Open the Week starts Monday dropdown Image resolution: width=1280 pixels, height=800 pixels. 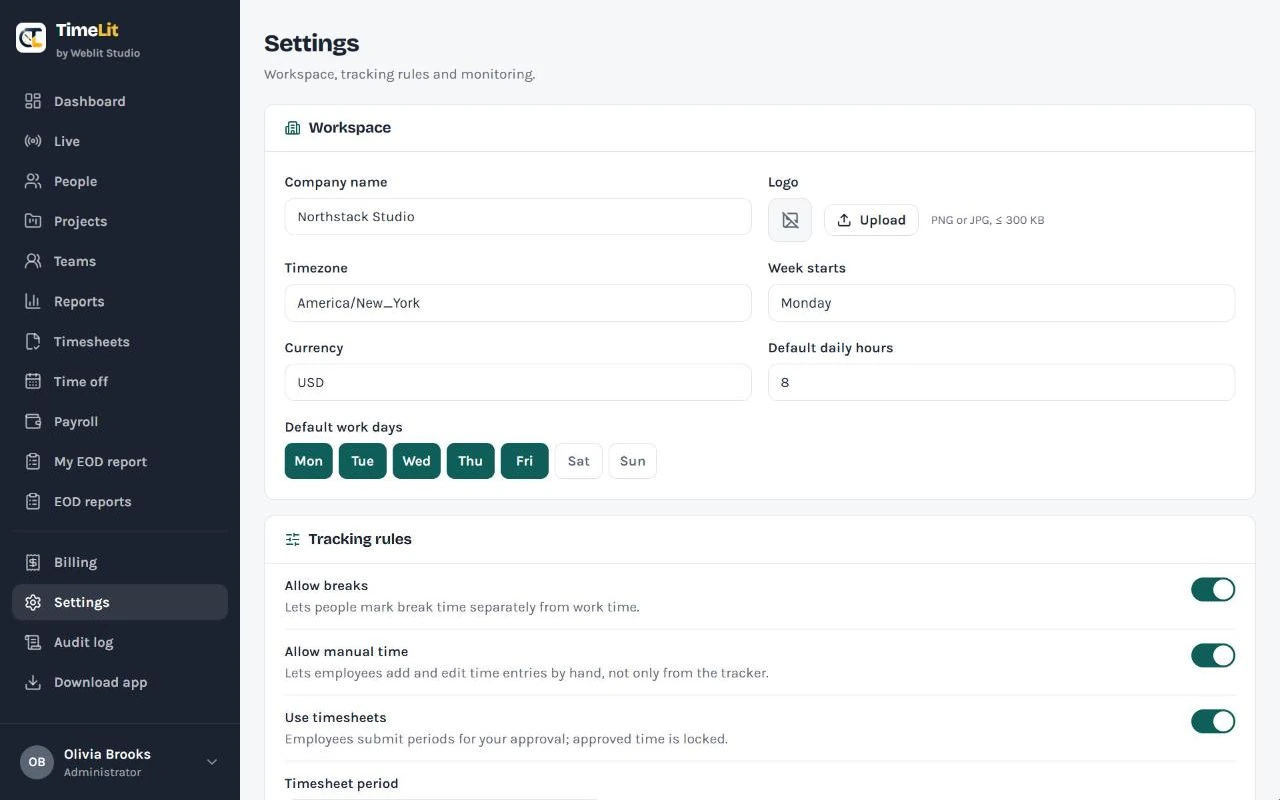pos(1001,303)
